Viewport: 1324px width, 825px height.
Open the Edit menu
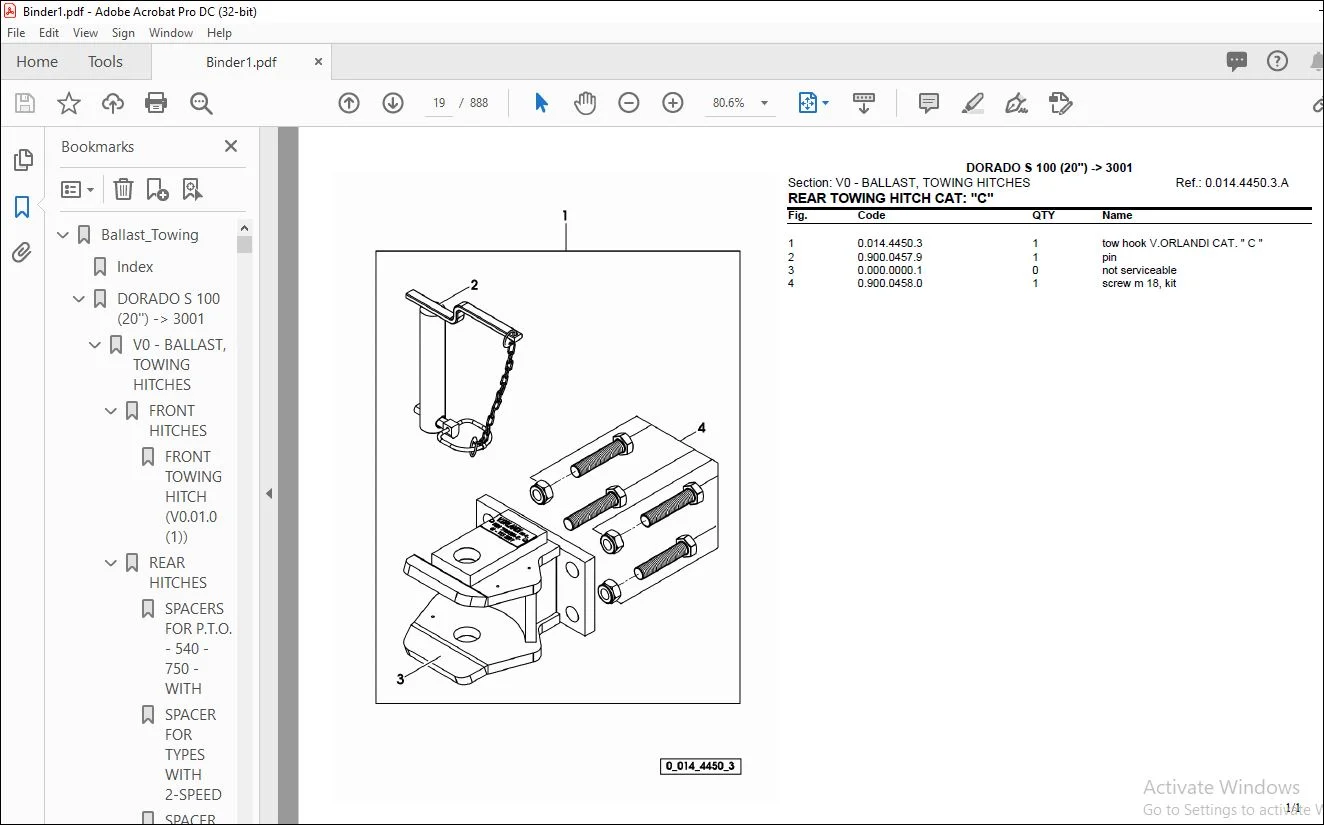coord(49,33)
